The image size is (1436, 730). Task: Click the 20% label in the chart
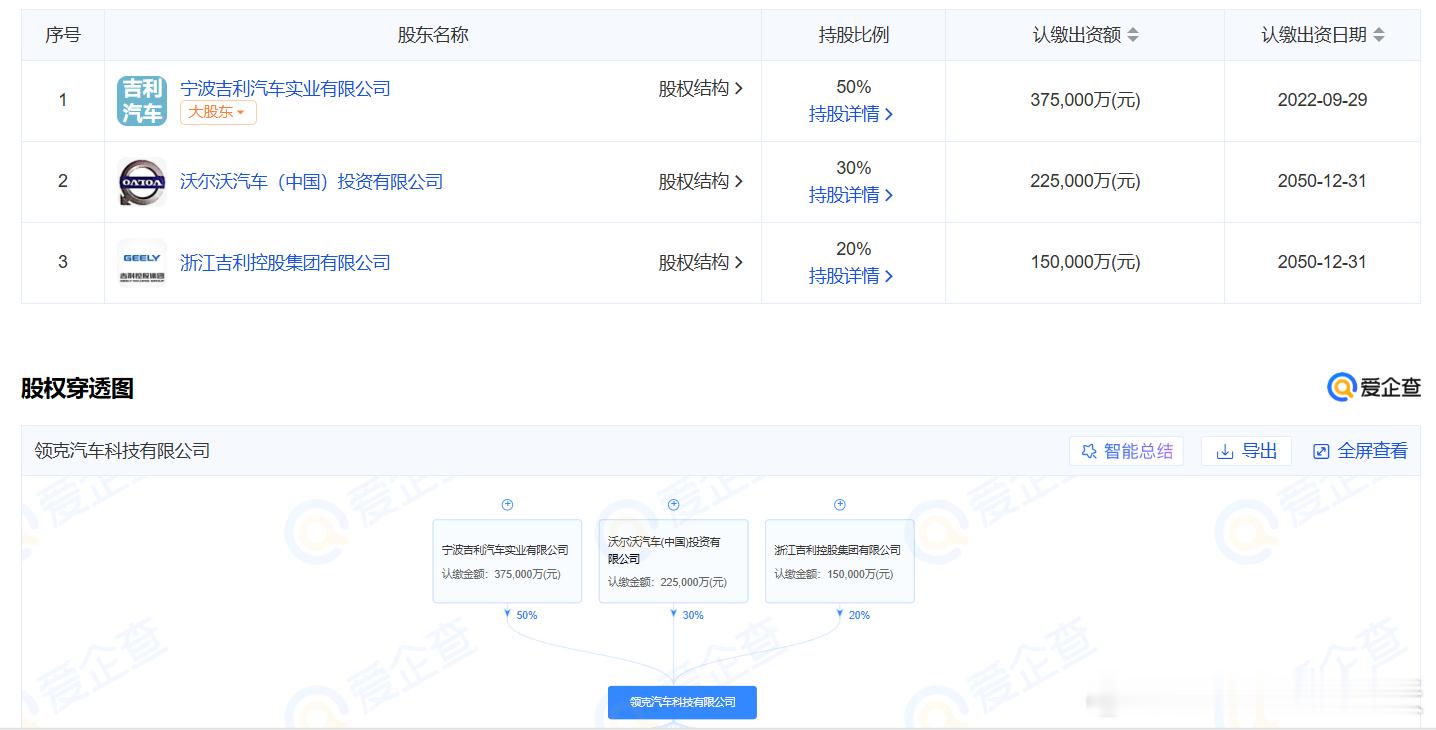pos(859,616)
